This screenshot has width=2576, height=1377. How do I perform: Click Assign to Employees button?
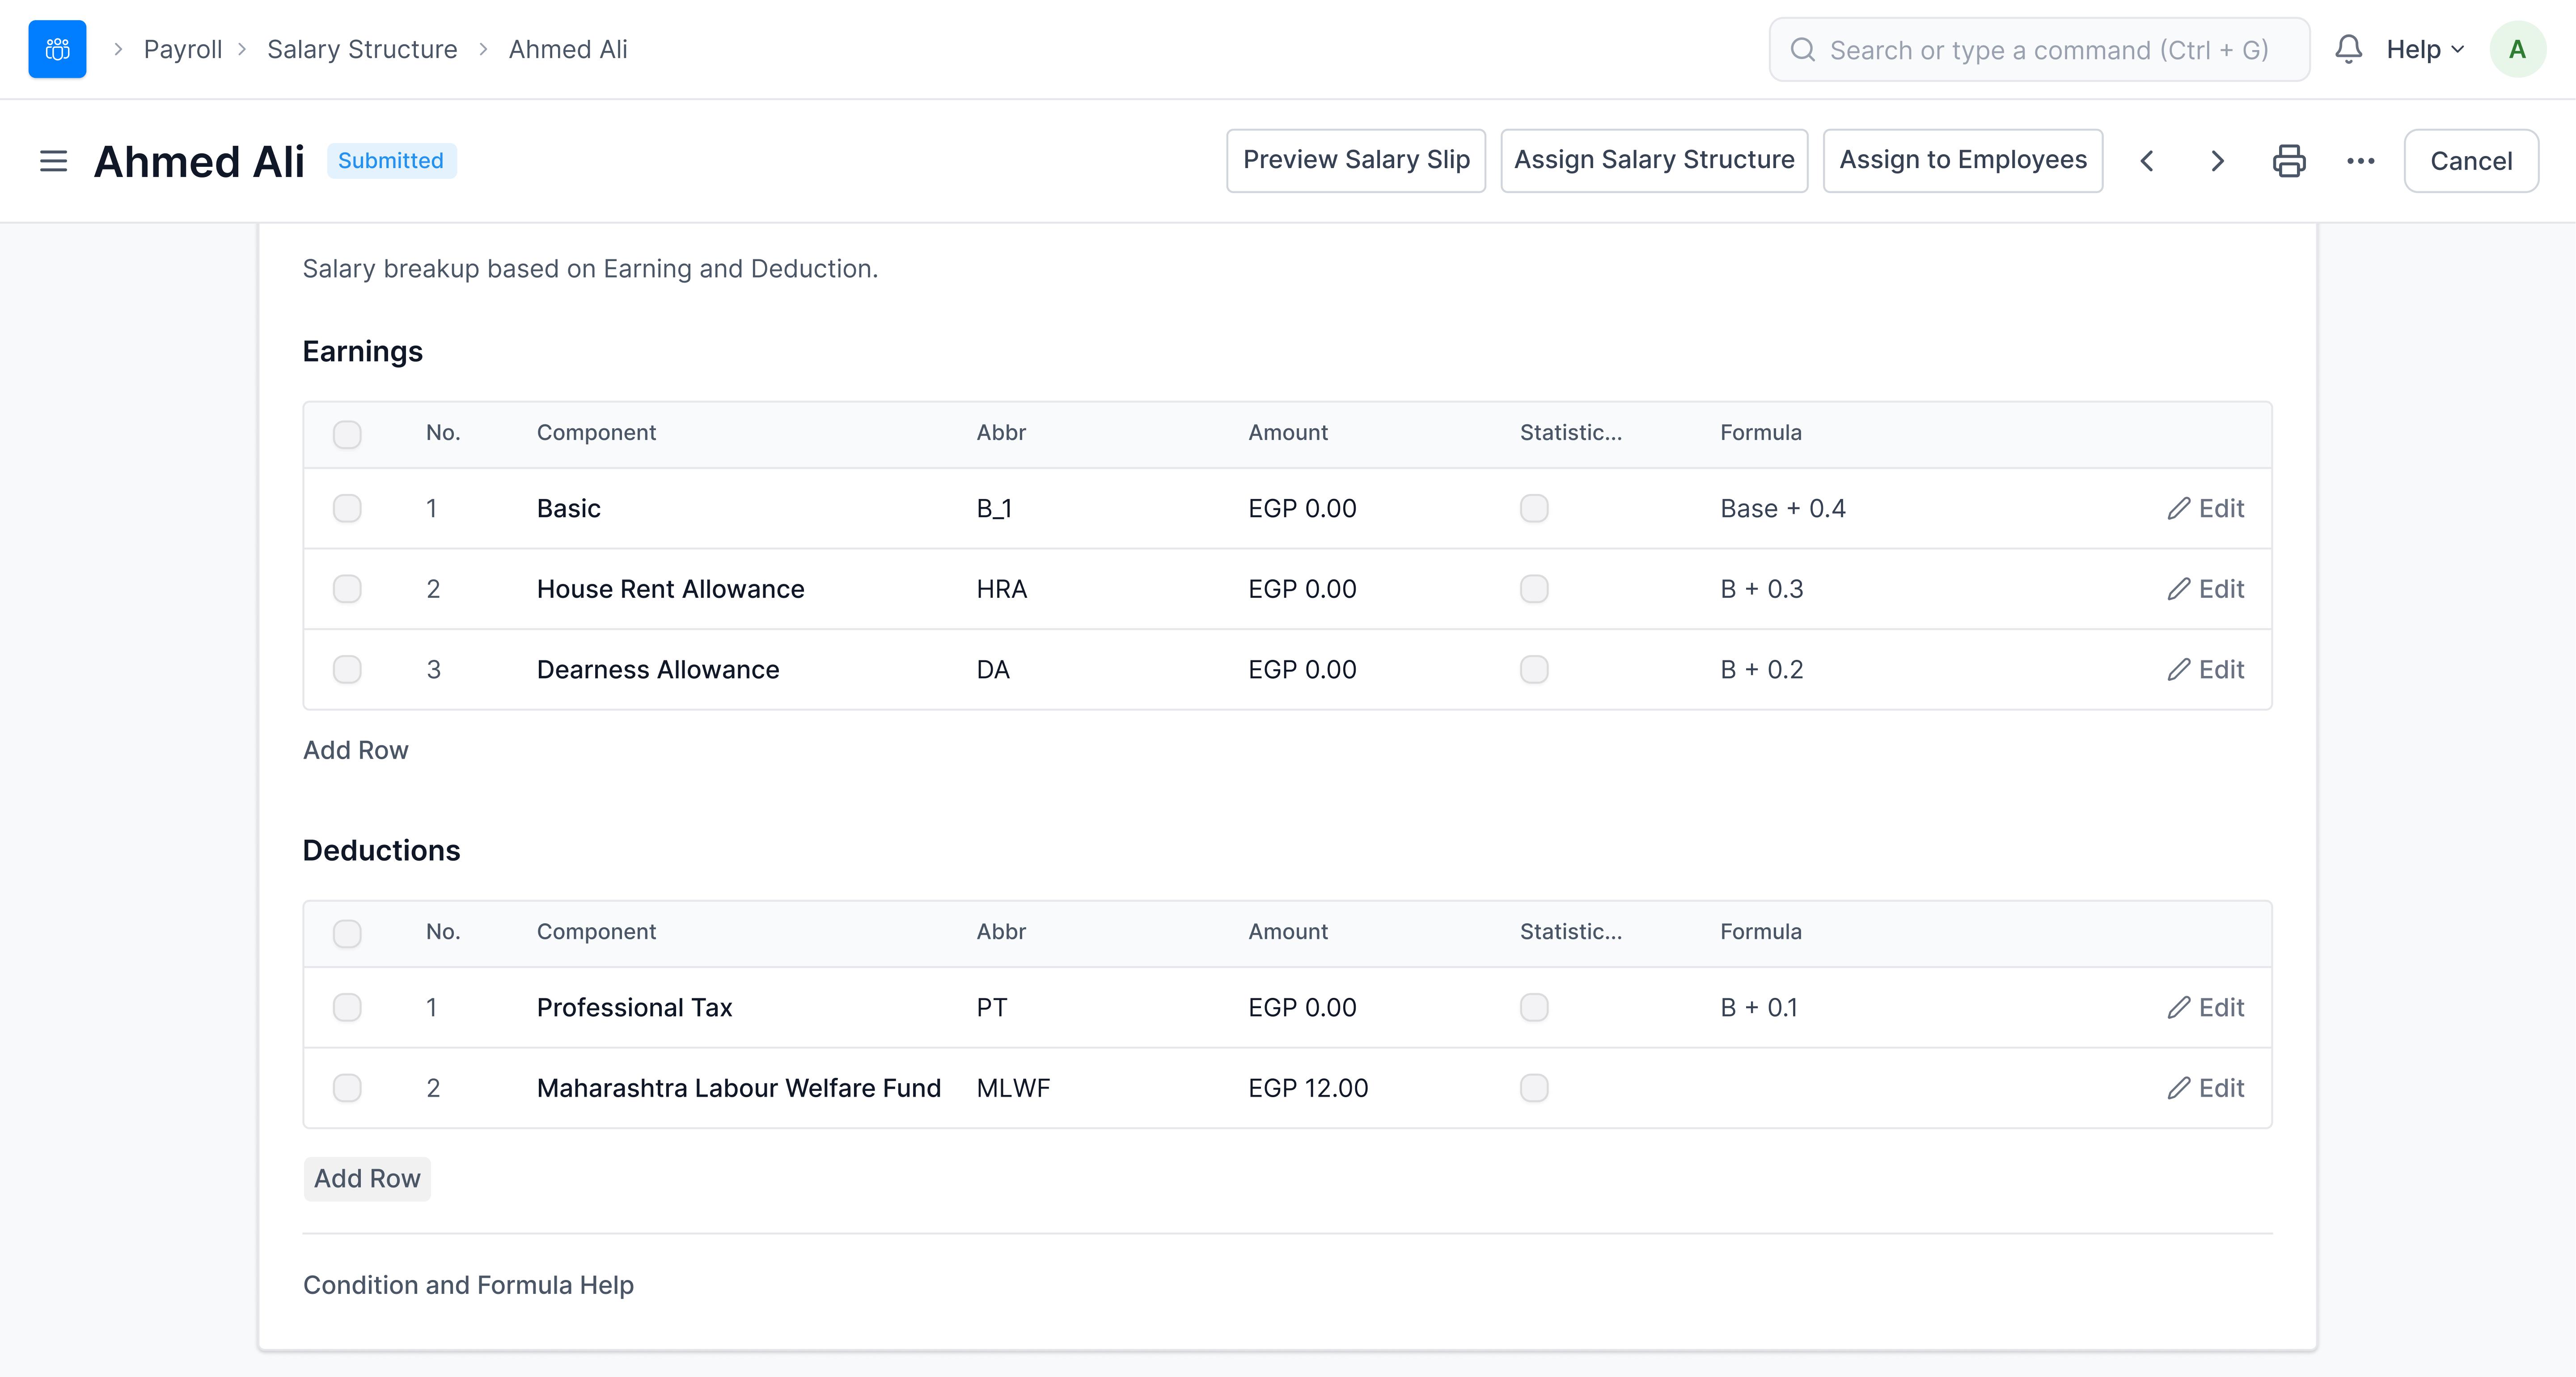tap(1963, 160)
